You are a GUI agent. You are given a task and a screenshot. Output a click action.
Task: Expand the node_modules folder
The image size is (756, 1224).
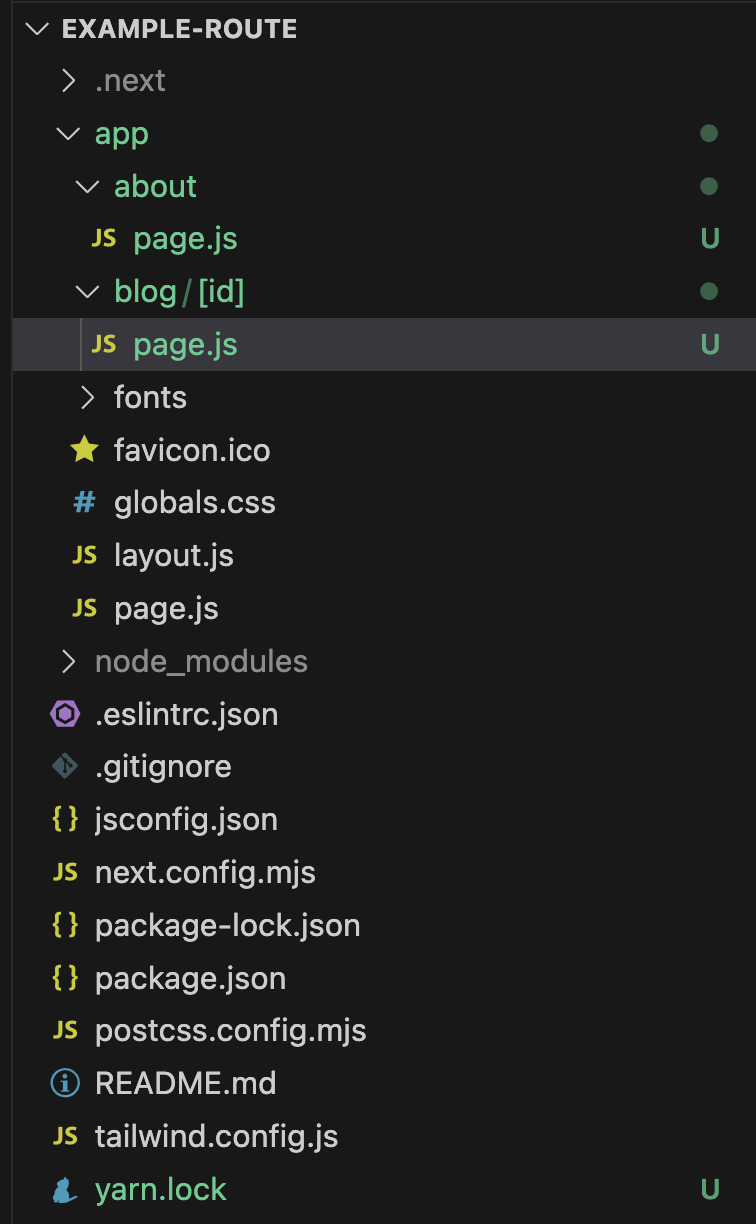pyautogui.click(x=68, y=661)
